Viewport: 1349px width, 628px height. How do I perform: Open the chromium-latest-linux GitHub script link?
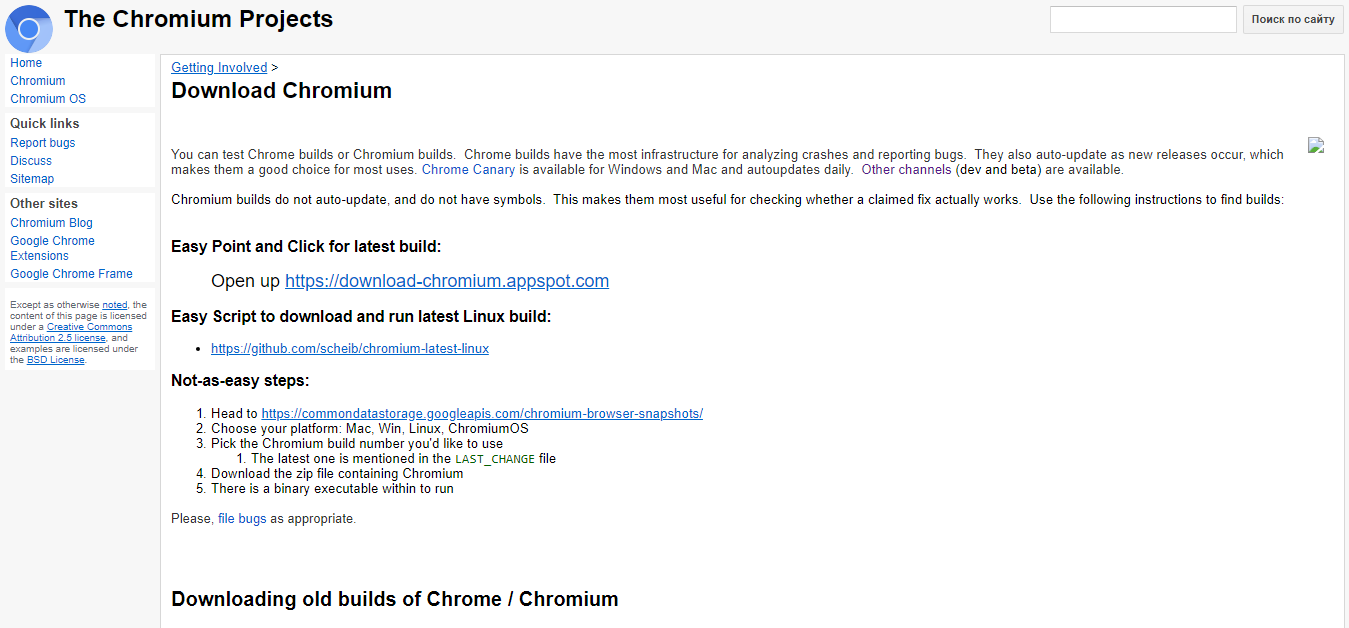[349, 348]
